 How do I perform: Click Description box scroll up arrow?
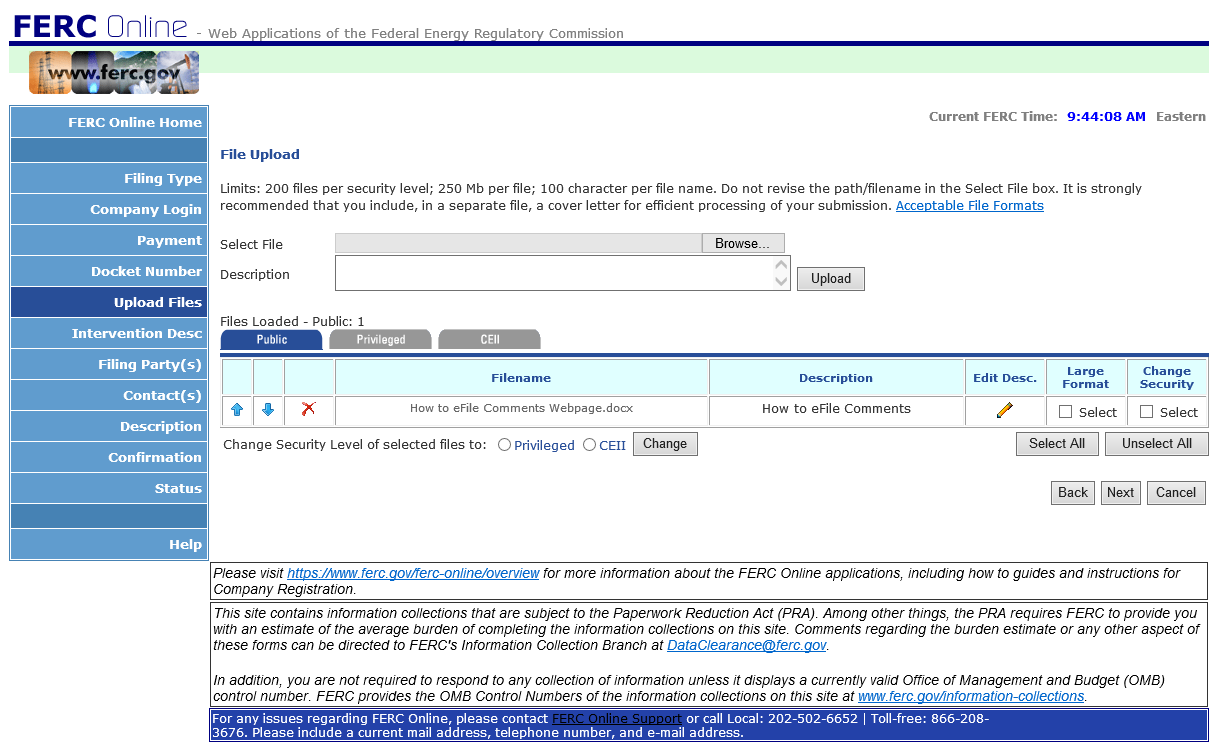pyautogui.click(x=782, y=265)
